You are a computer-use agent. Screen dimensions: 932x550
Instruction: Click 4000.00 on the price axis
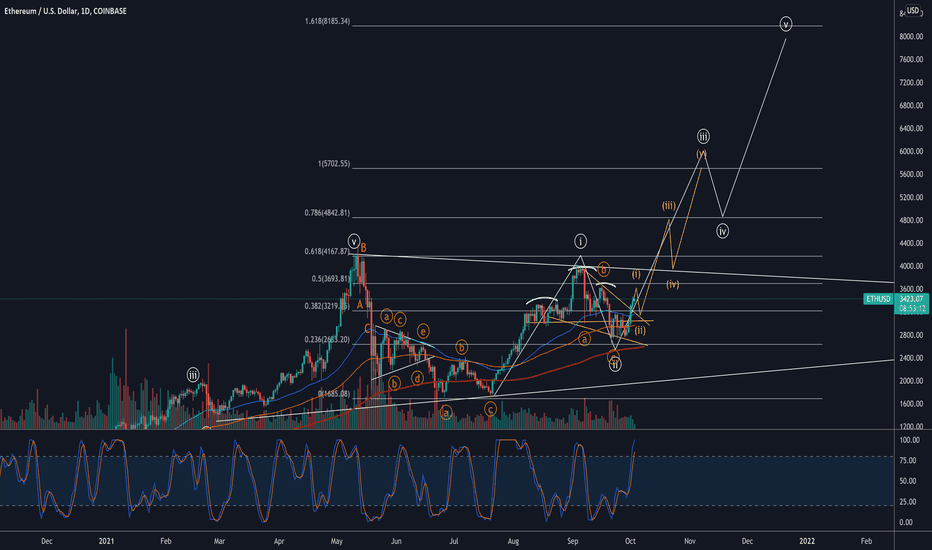pyautogui.click(x=911, y=266)
